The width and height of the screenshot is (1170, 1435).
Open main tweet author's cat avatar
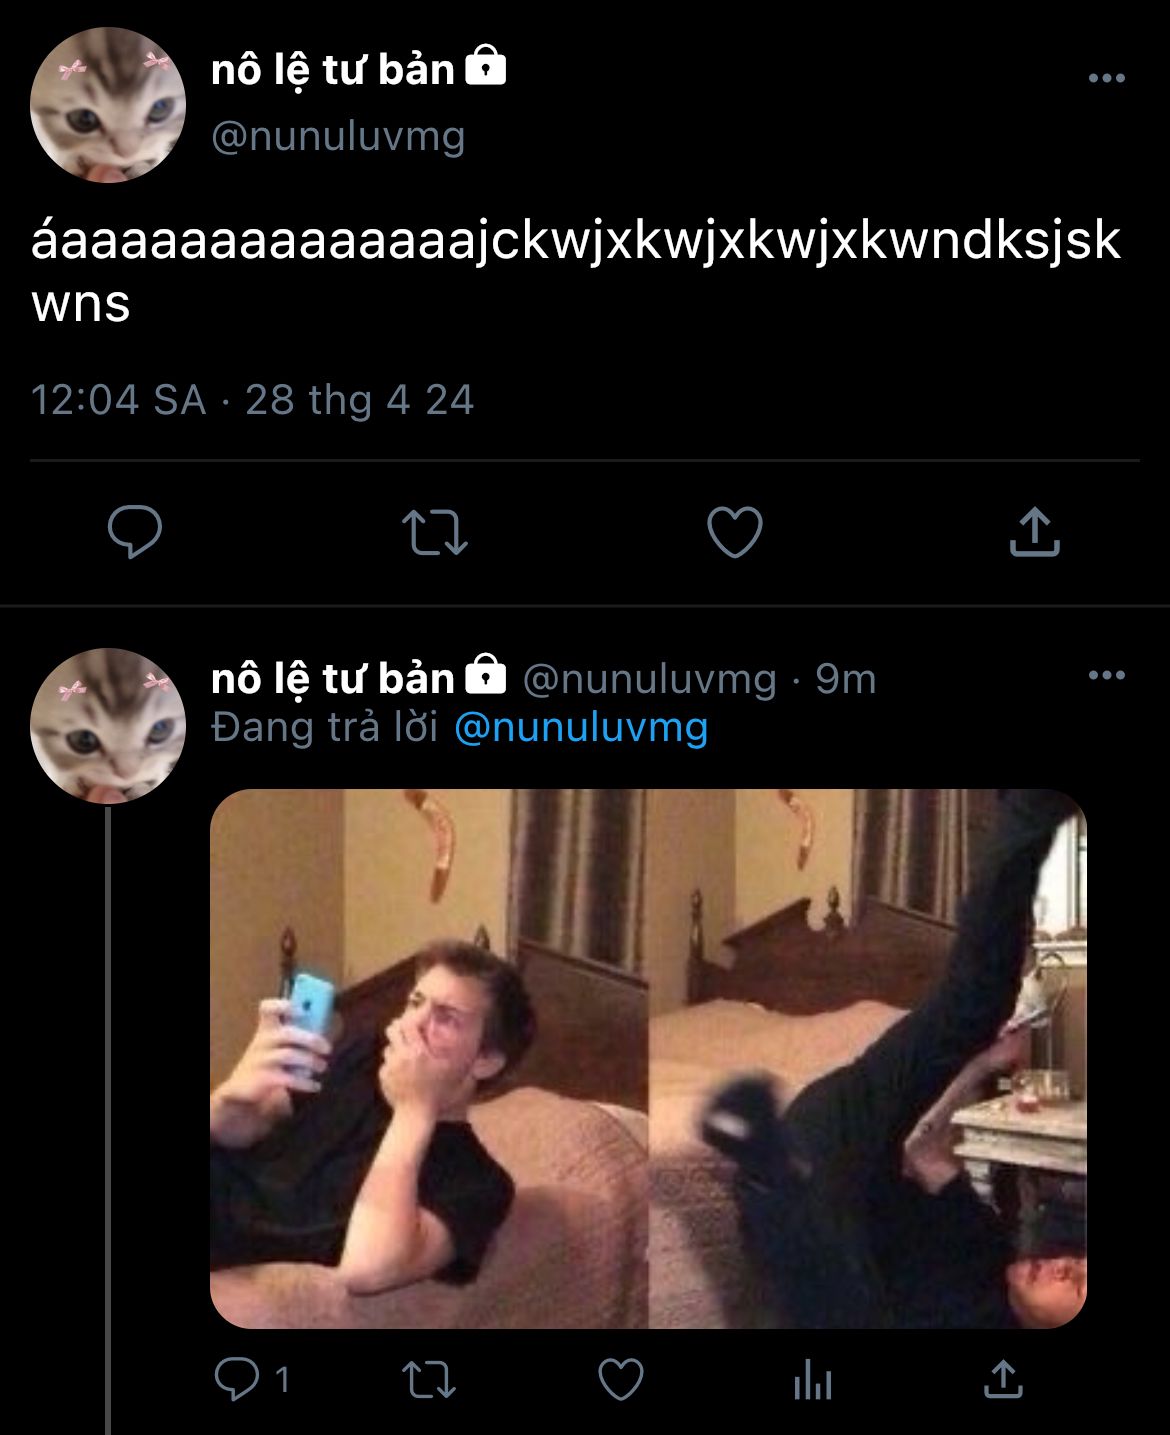coord(108,105)
